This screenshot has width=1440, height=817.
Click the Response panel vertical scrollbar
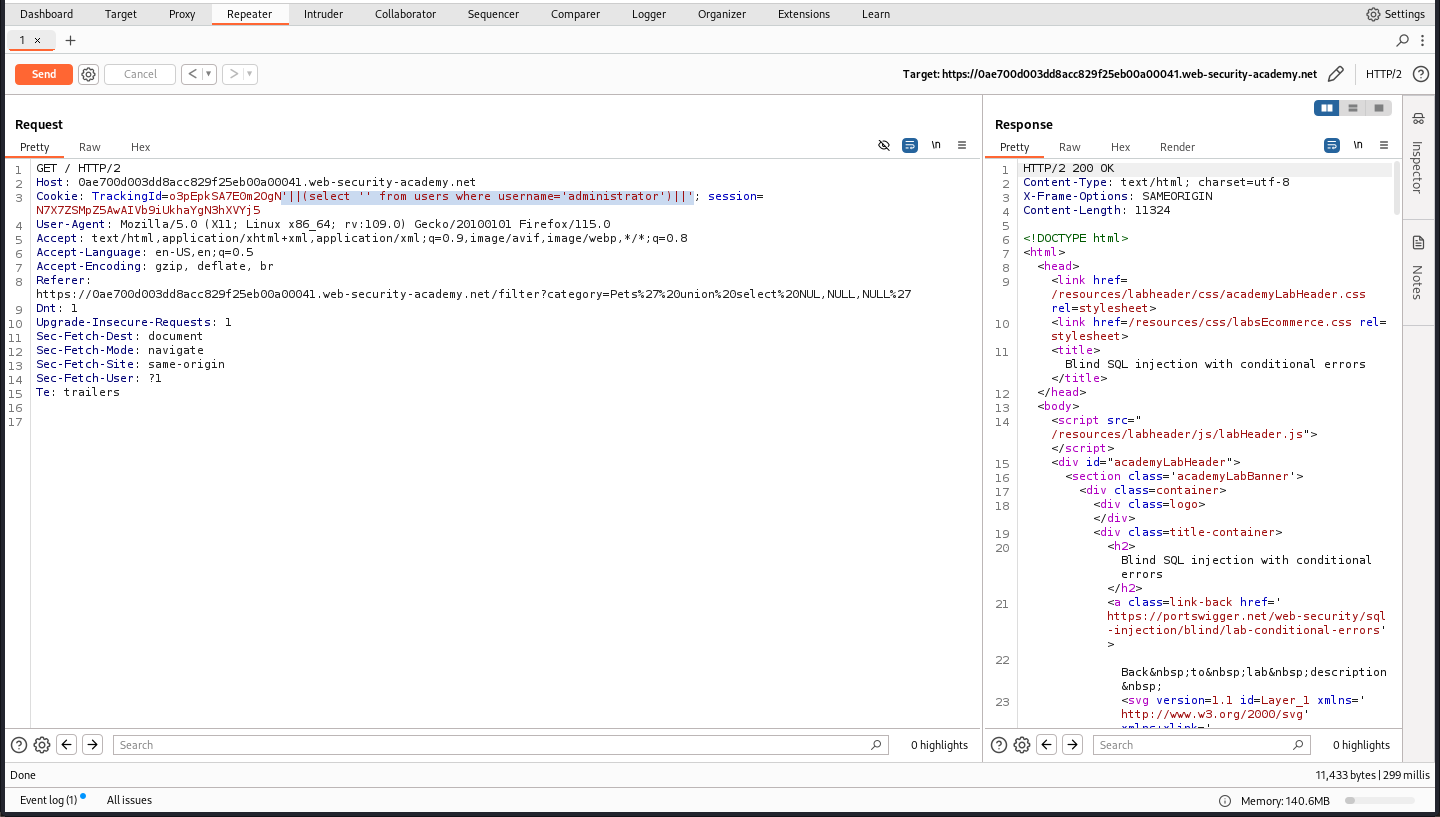coord(1398,188)
